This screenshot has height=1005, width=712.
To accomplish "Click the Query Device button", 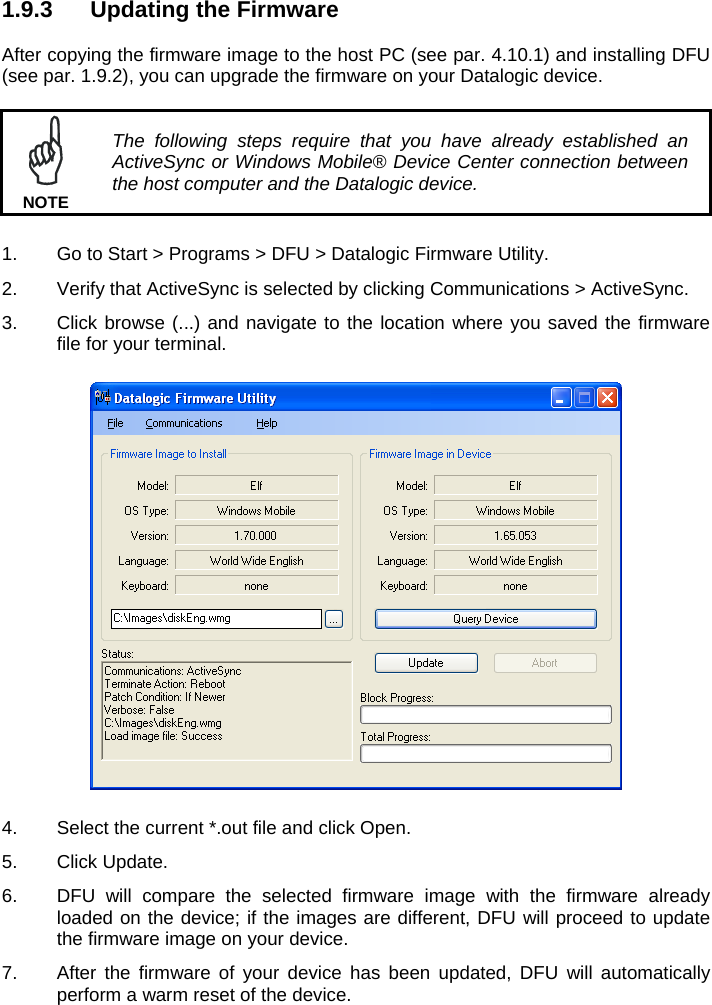I will [x=486, y=619].
